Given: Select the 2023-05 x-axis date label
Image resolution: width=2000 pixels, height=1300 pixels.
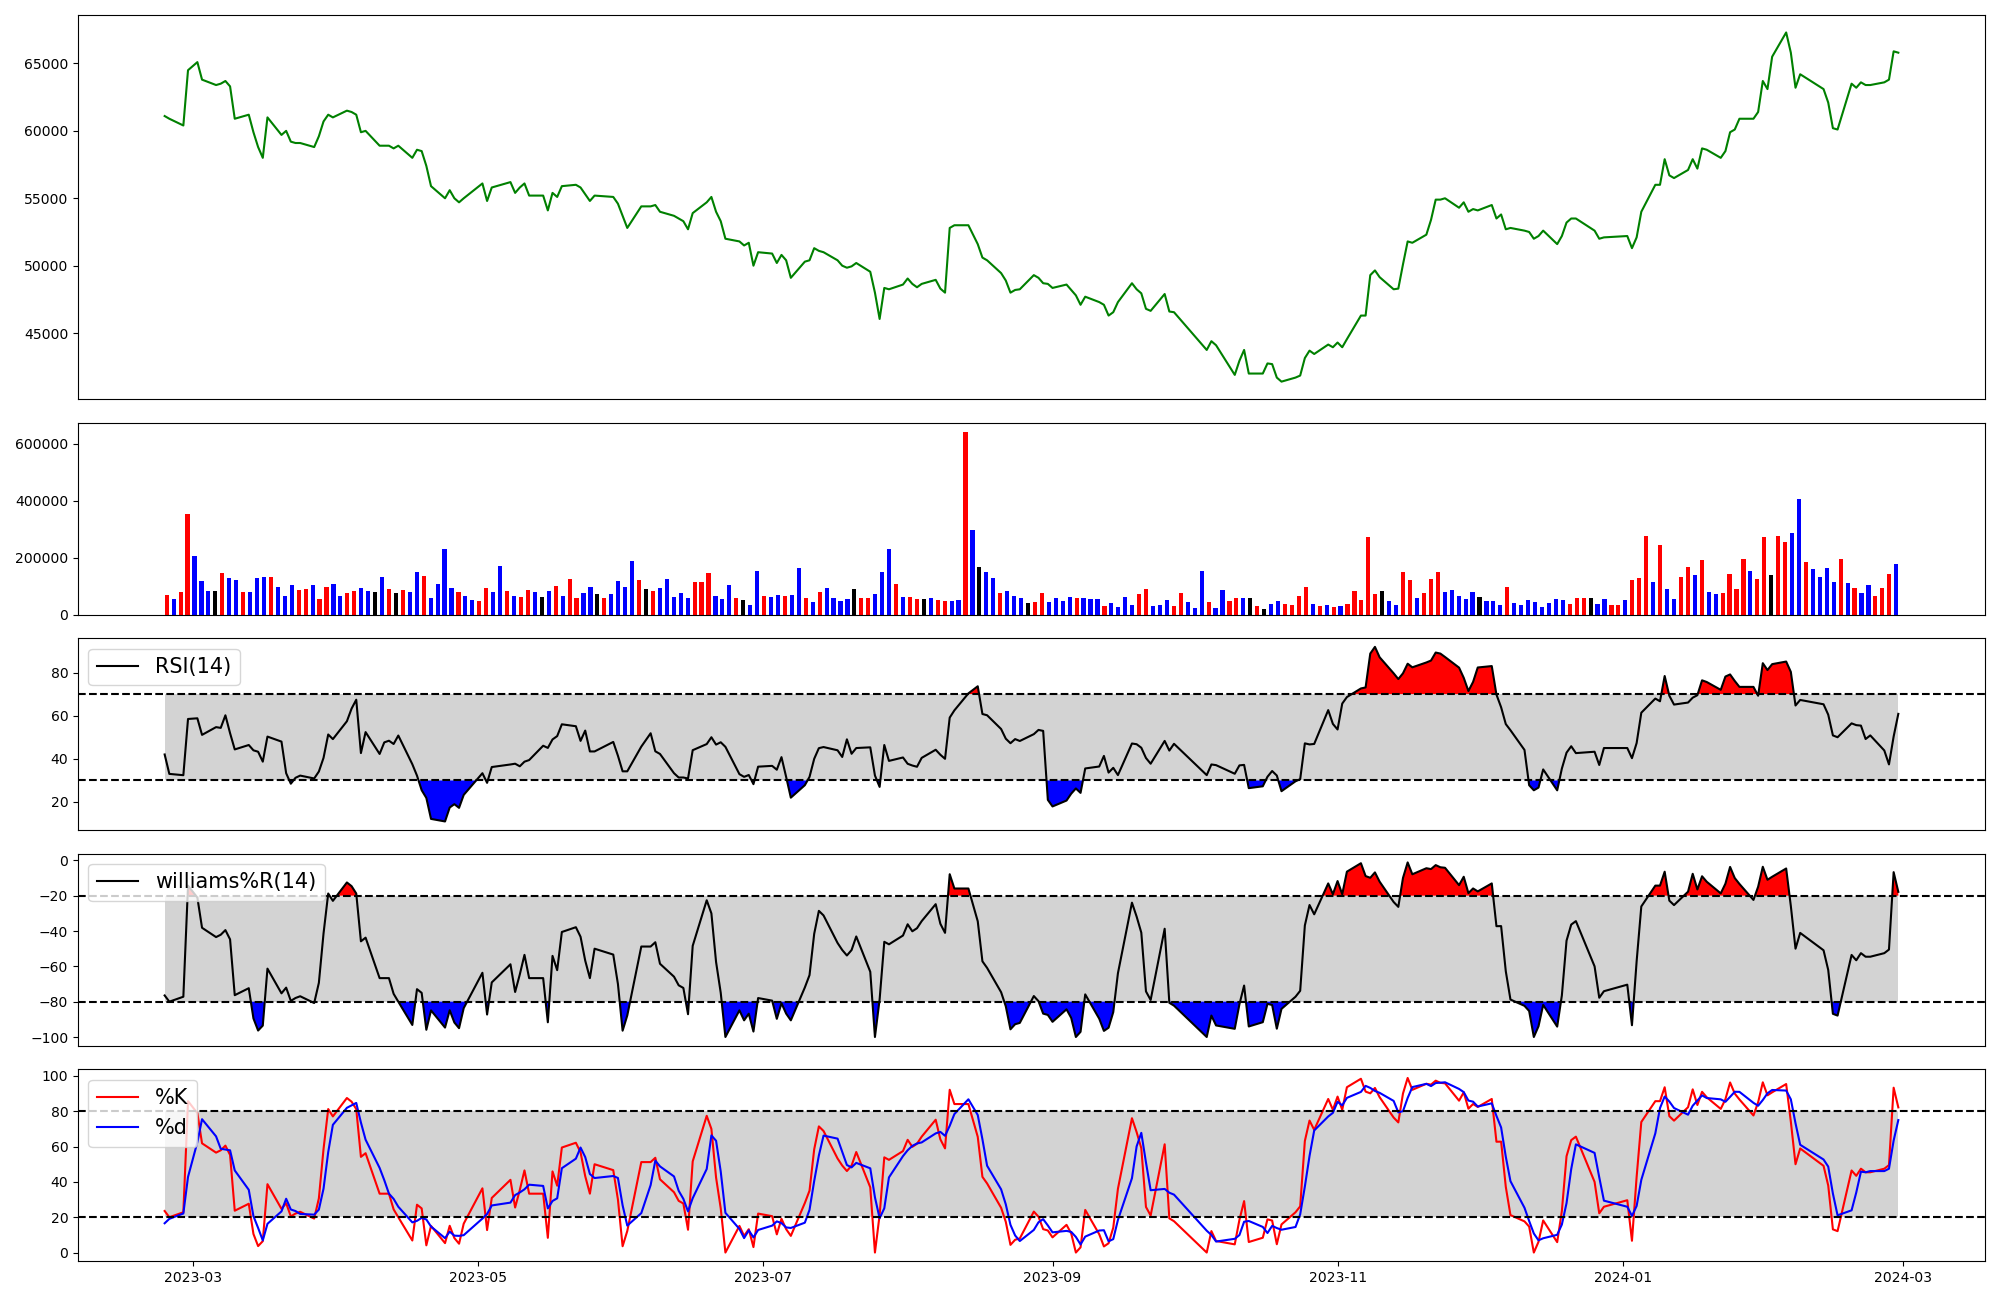Looking at the screenshot, I should tap(479, 1277).
